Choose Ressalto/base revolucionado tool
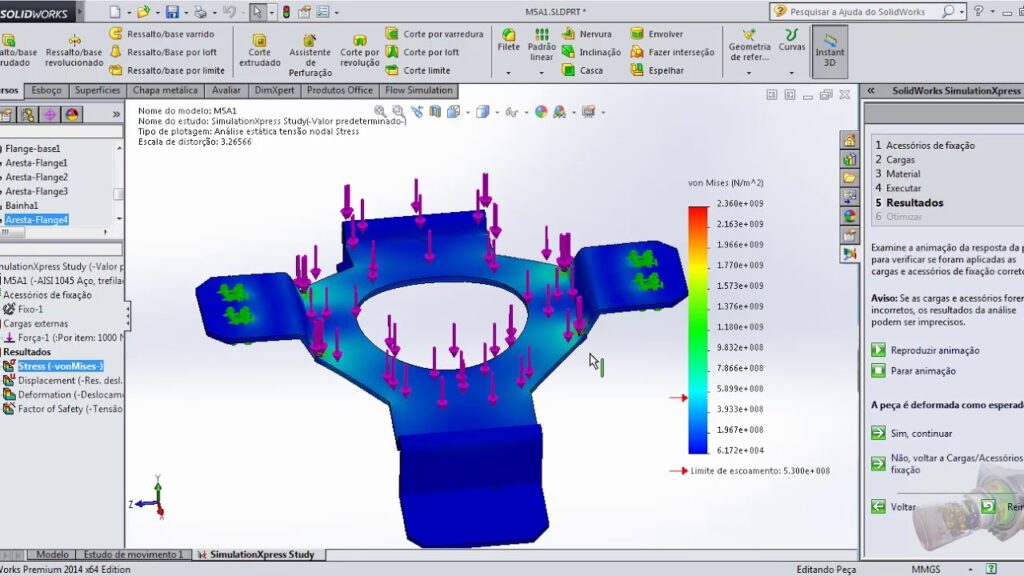This screenshot has width=1024, height=576. pyautogui.click(x=74, y=52)
